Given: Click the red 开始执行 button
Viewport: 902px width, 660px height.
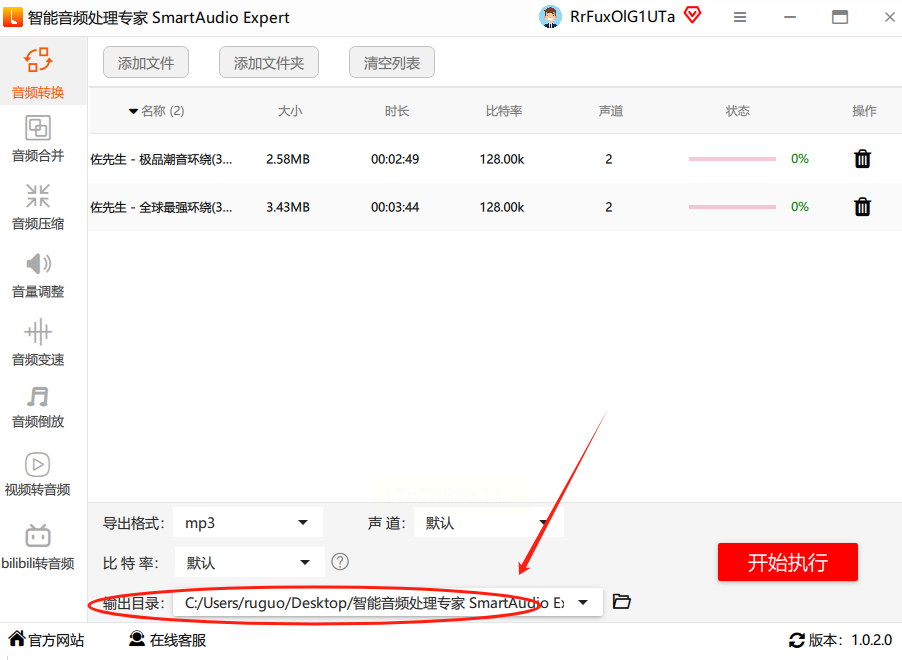Looking at the screenshot, I should click(x=788, y=562).
